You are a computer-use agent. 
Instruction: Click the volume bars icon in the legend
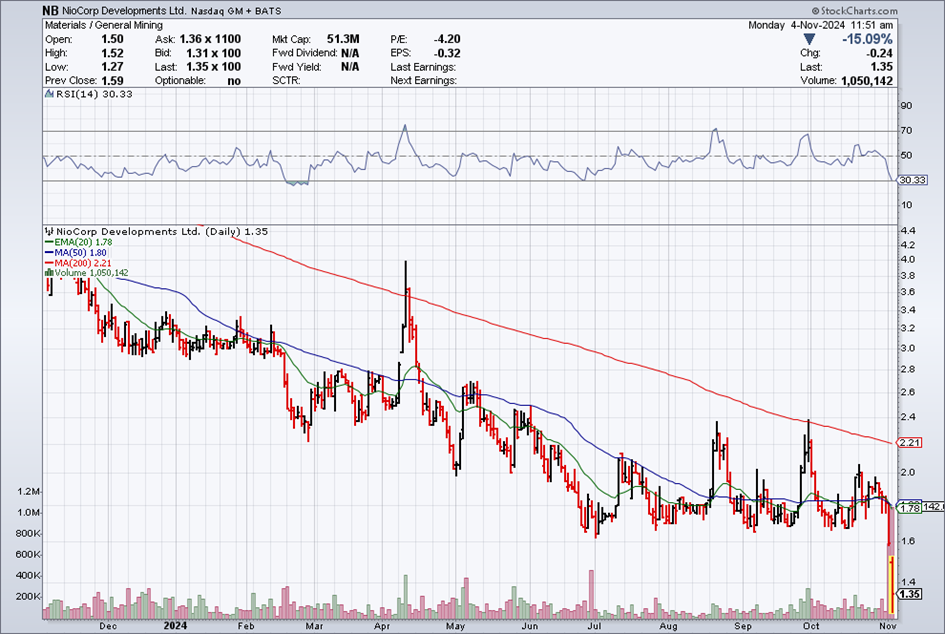(x=49, y=273)
